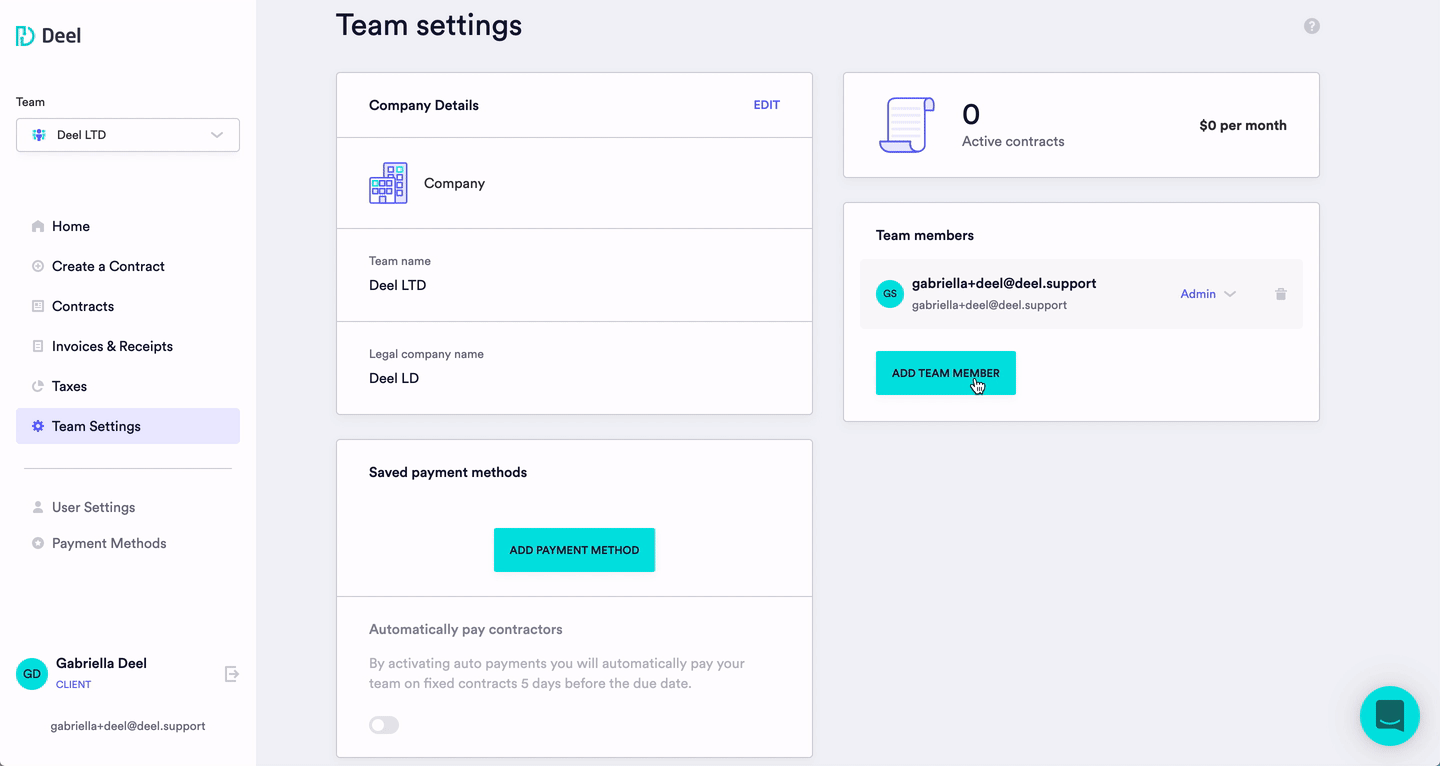Click the Invoices & Receipts icon

[x=38, y=346]
